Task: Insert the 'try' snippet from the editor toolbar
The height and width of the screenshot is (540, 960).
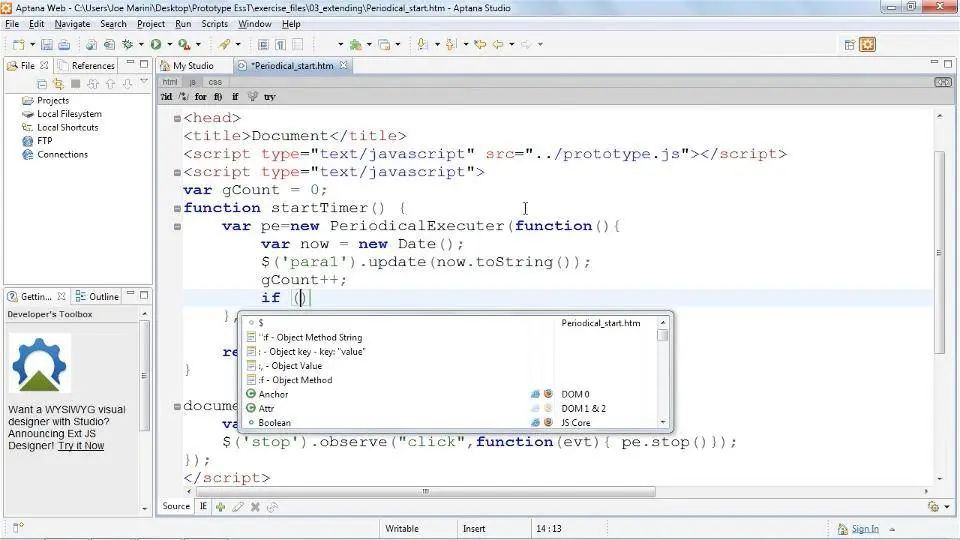Action: [269, 97]
